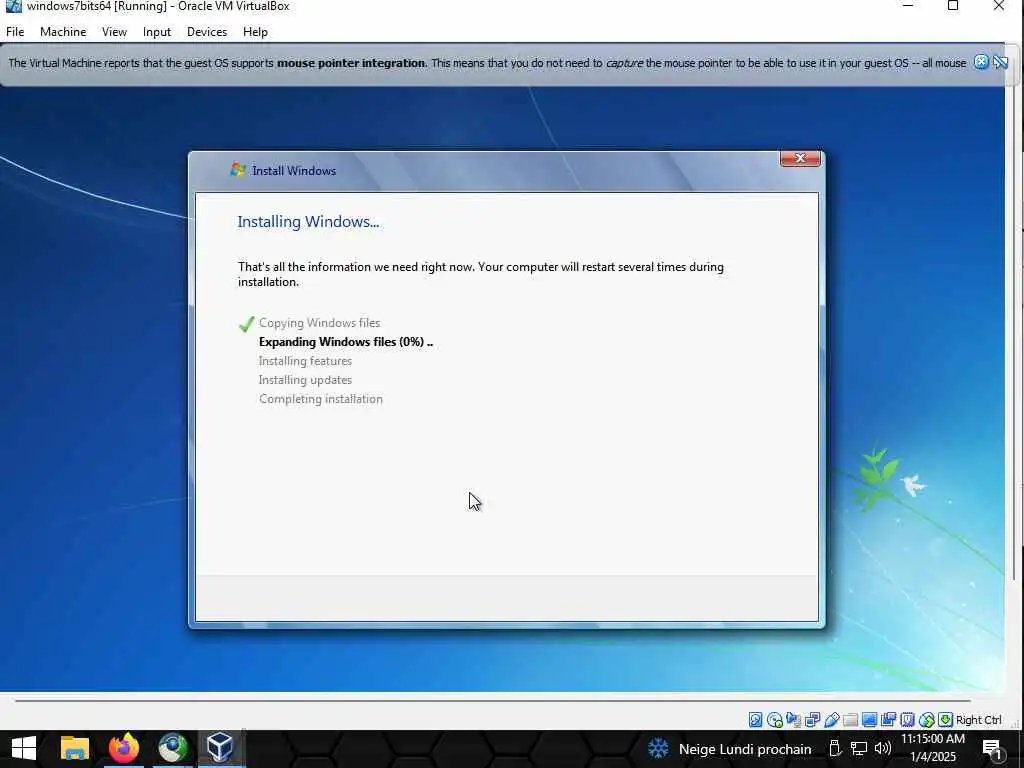Click the shared folders indicator icon
The height and width of the screenshot is (768, 1024).
coord(850,720)
